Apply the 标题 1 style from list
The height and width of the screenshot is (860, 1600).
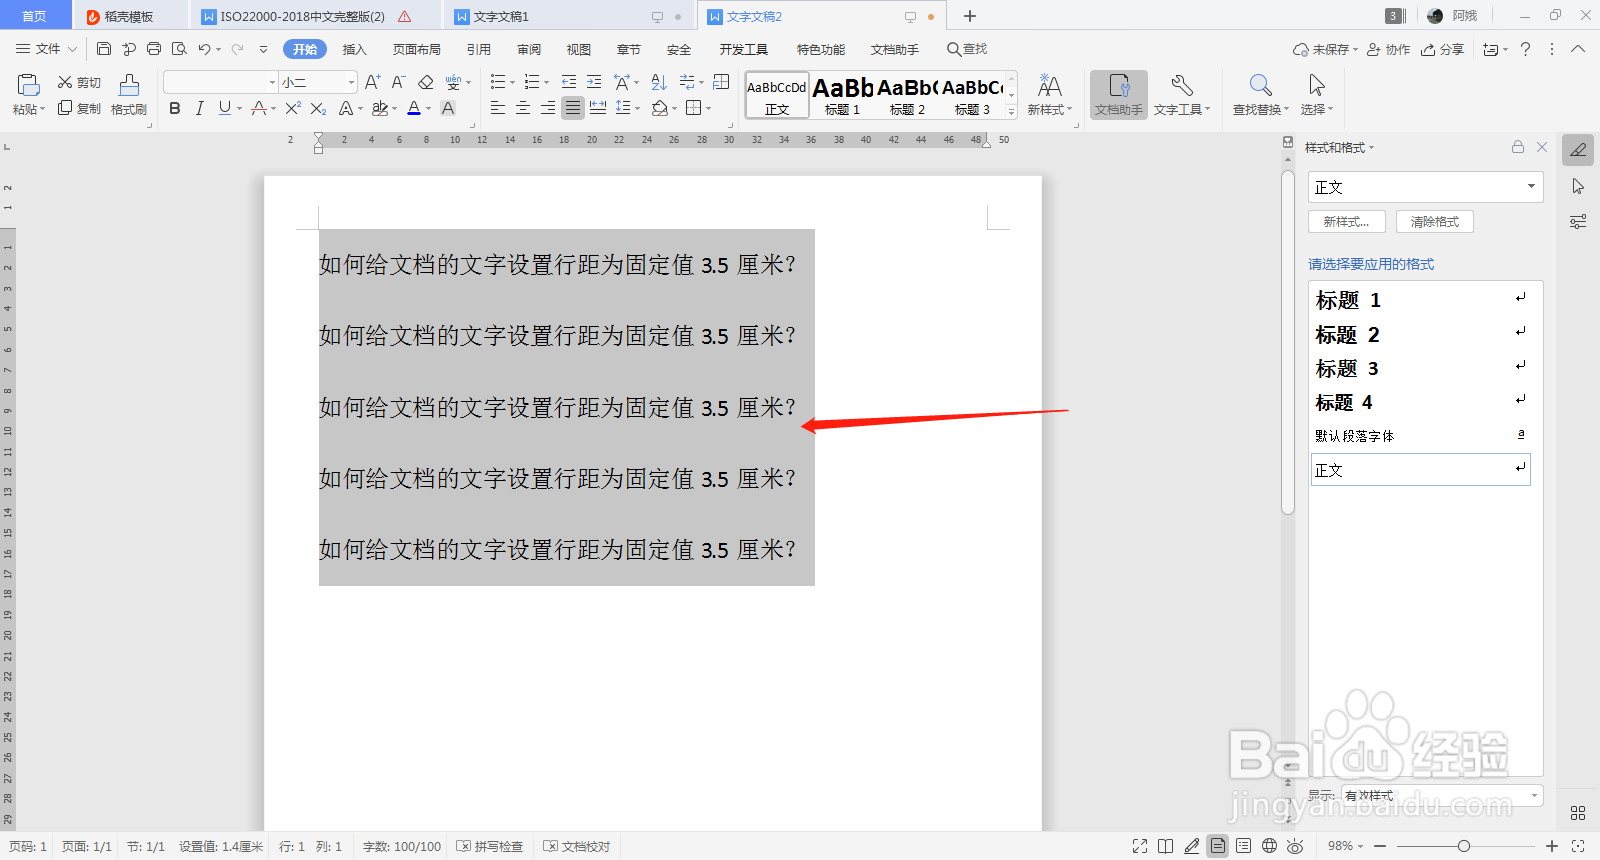[1420, 300]
